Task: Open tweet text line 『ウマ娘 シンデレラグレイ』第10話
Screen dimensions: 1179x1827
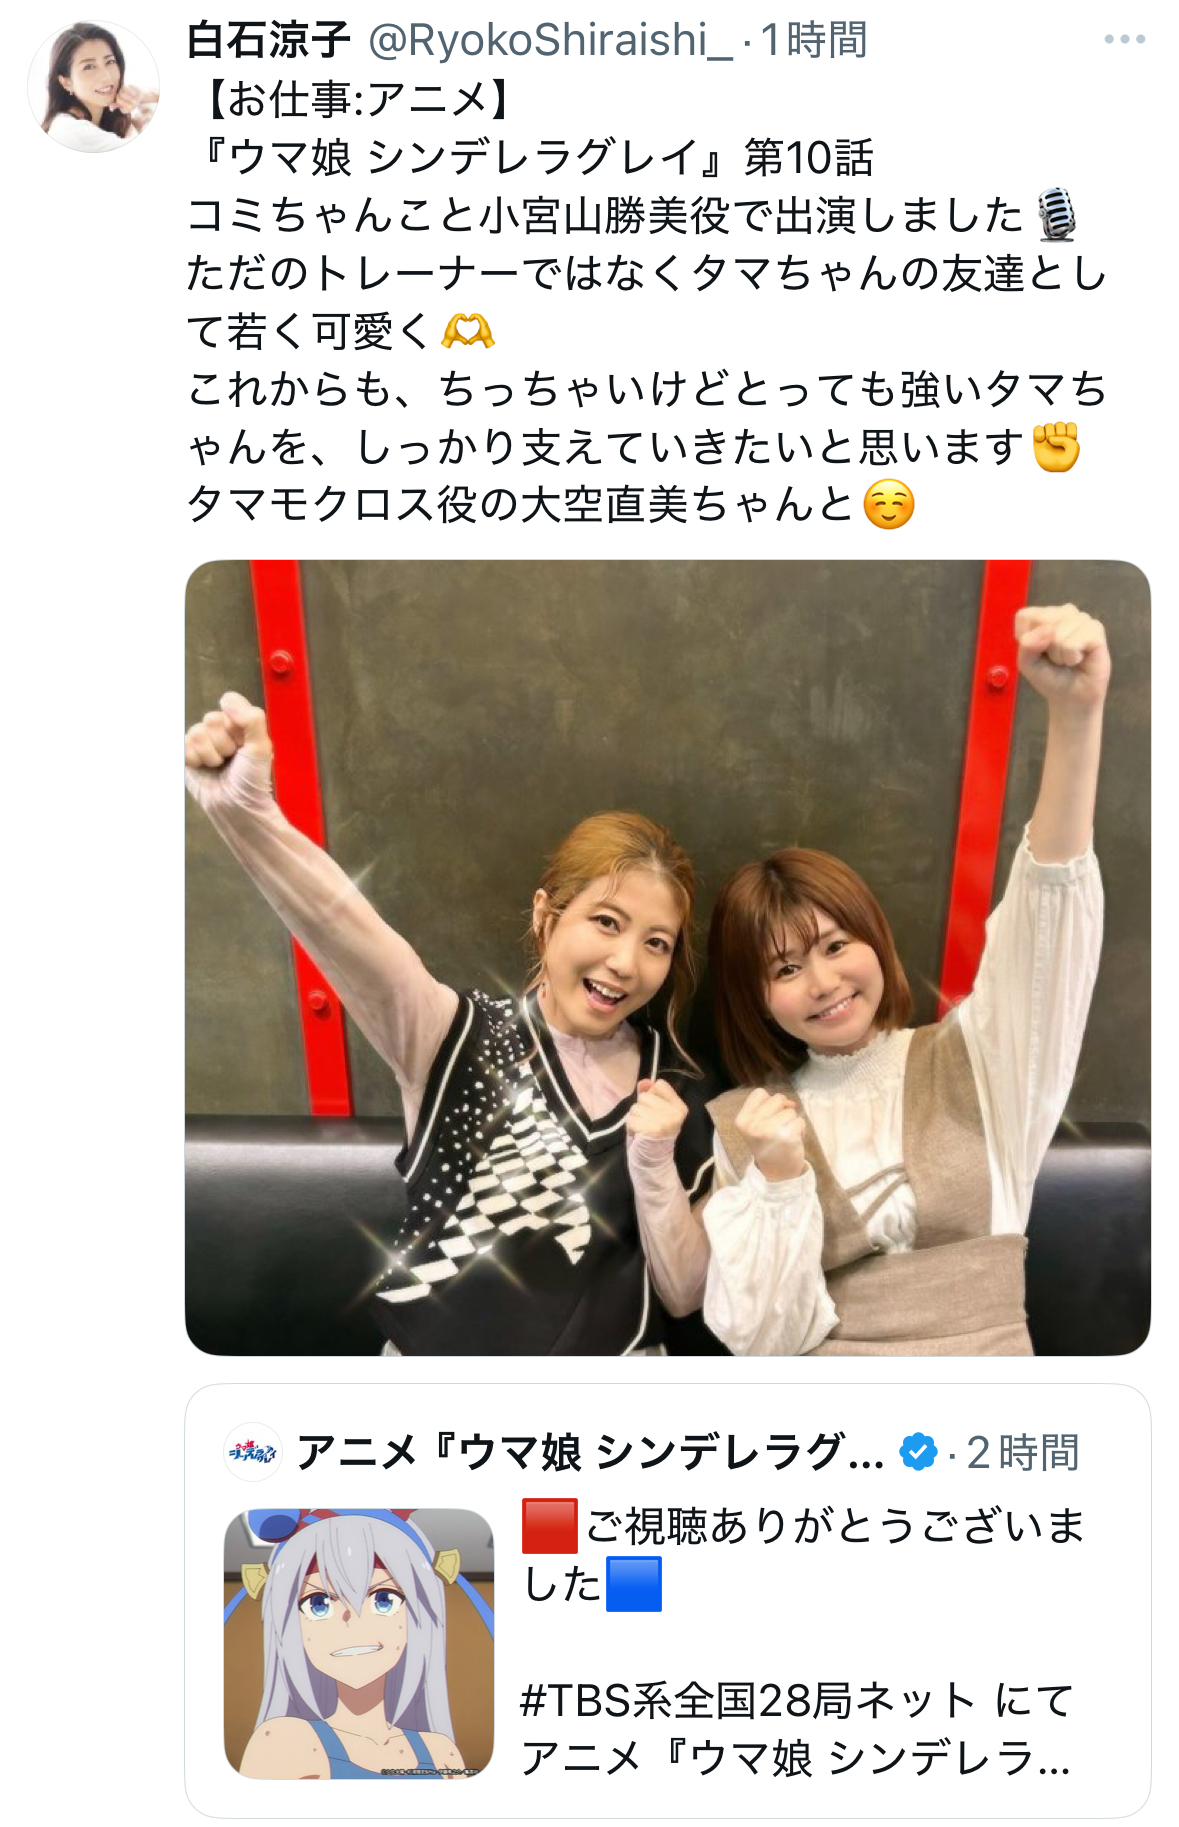Action: 531,157
